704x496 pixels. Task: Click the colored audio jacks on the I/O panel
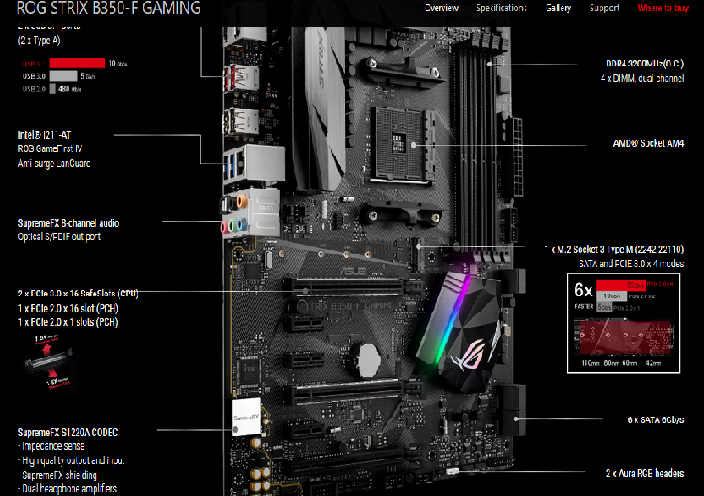pyautogui.click(x=234, y=214)
